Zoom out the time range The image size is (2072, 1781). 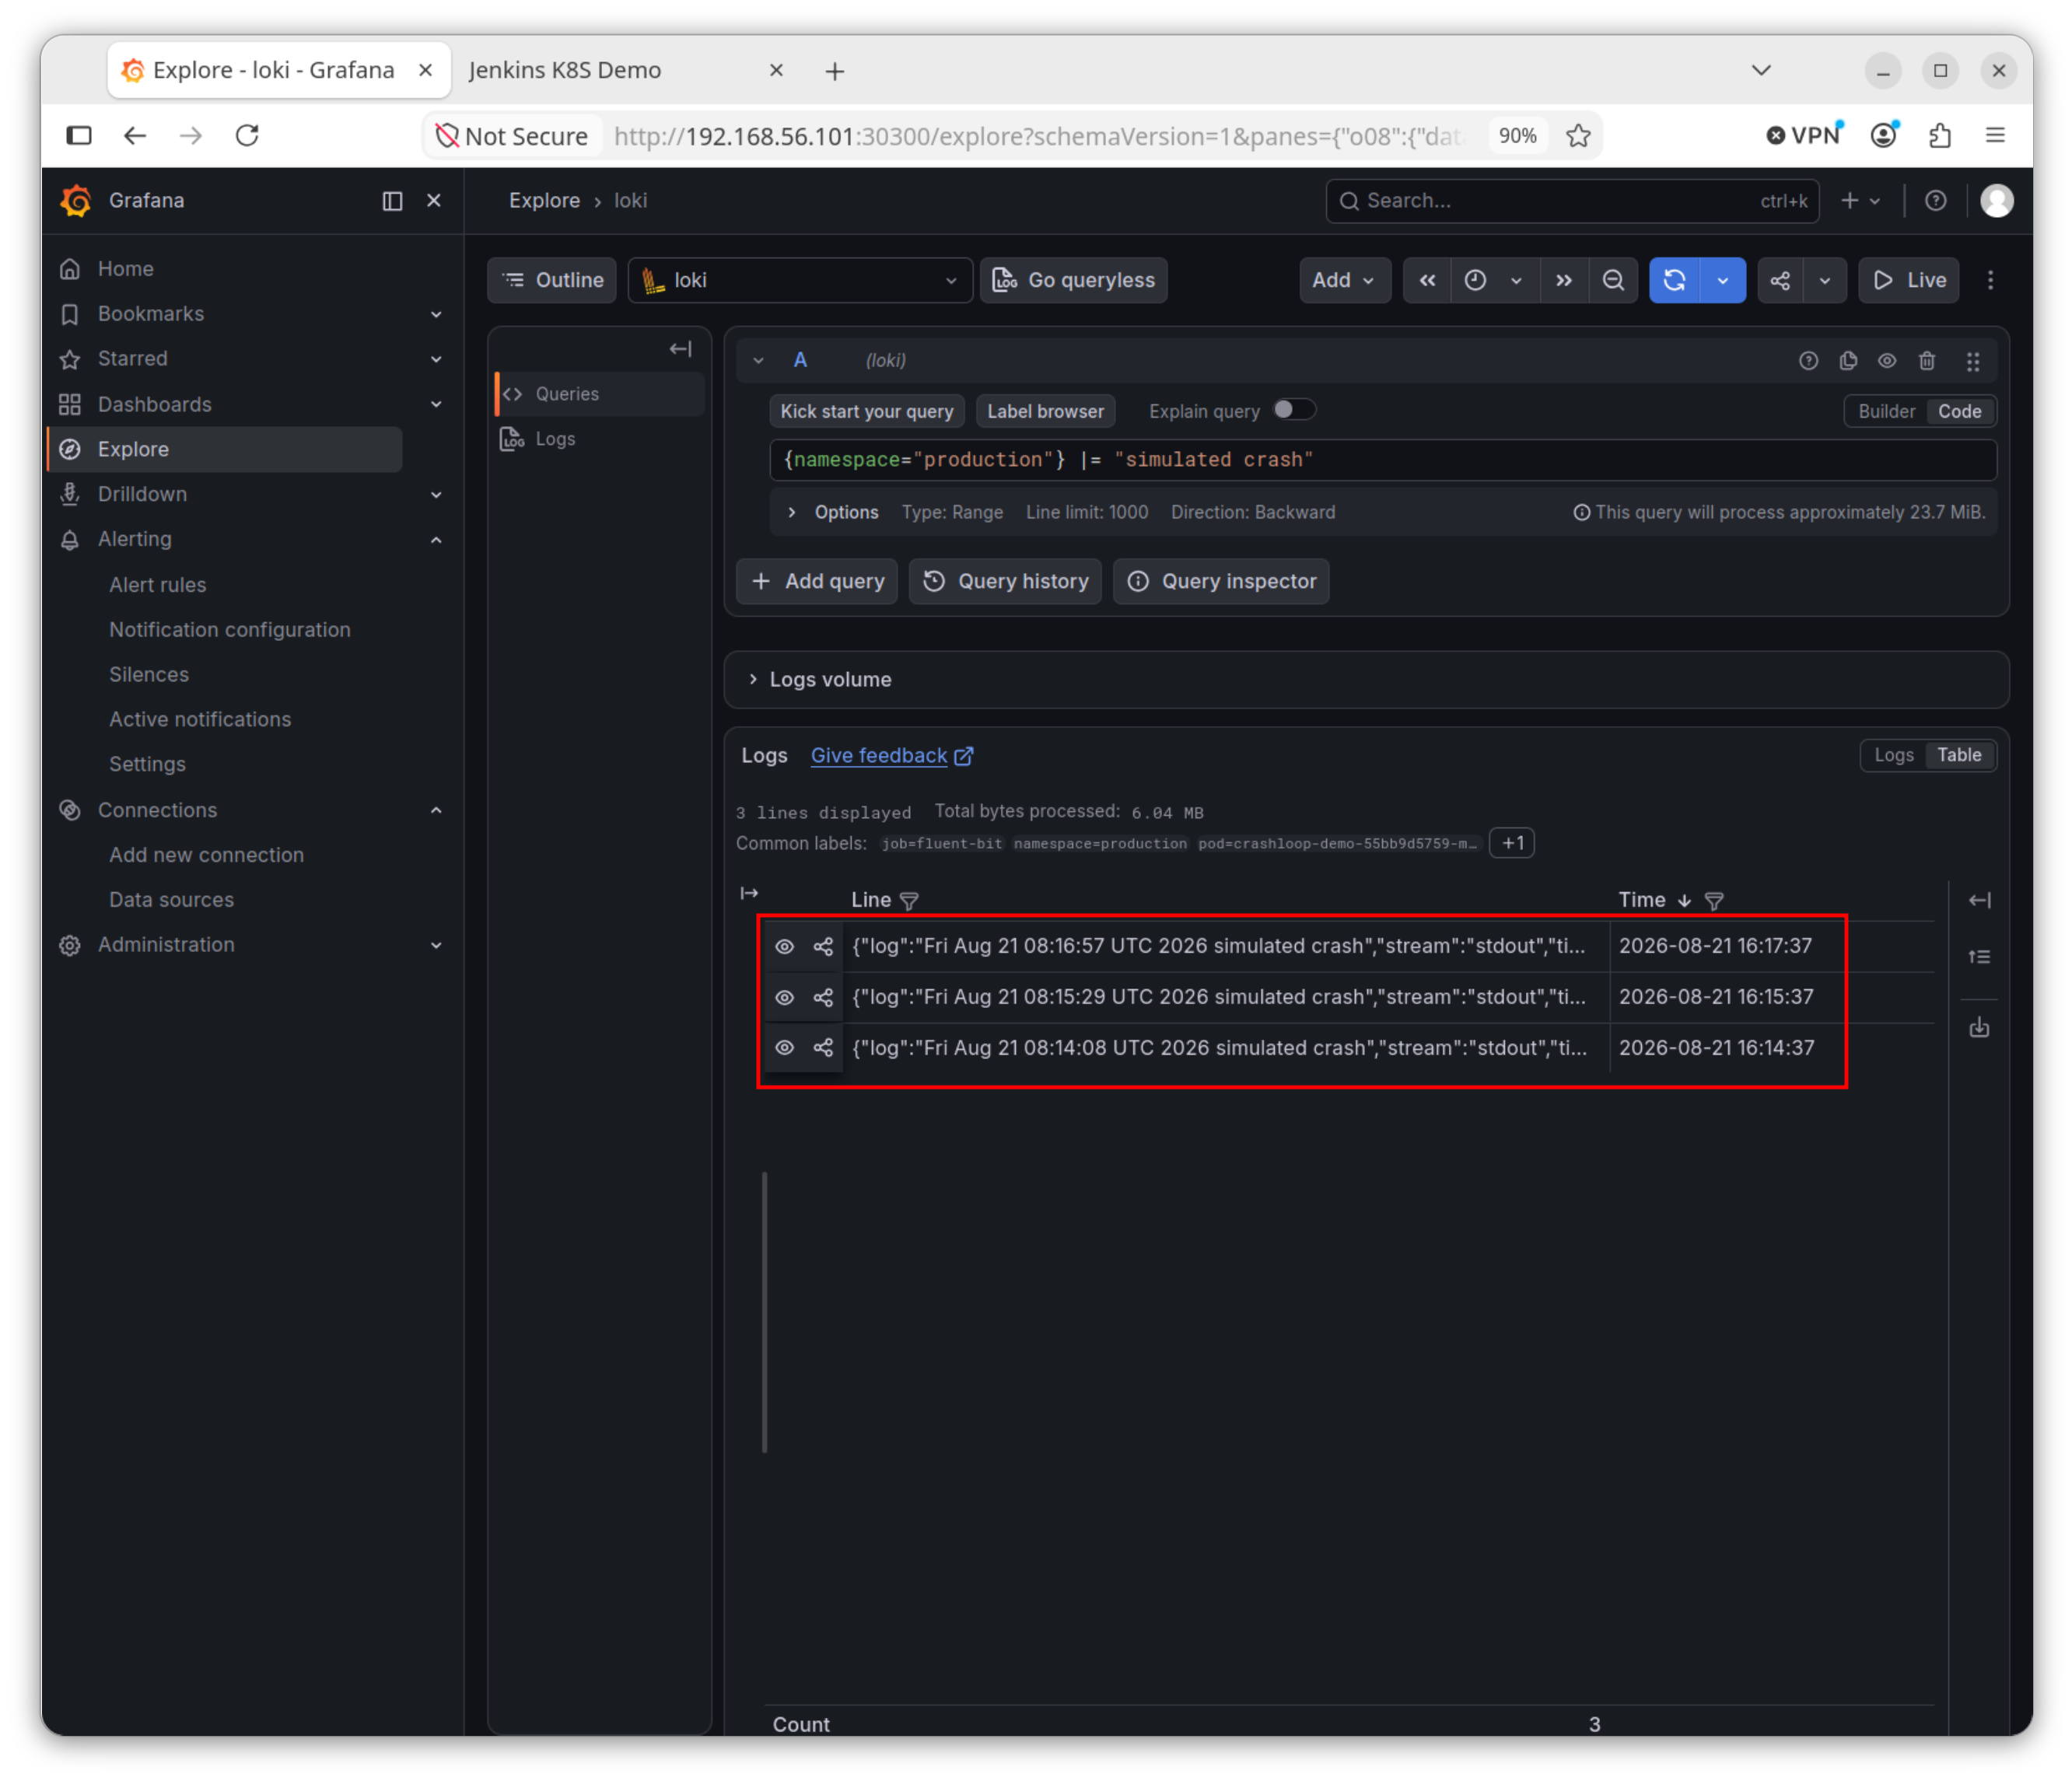point(1613,280)
